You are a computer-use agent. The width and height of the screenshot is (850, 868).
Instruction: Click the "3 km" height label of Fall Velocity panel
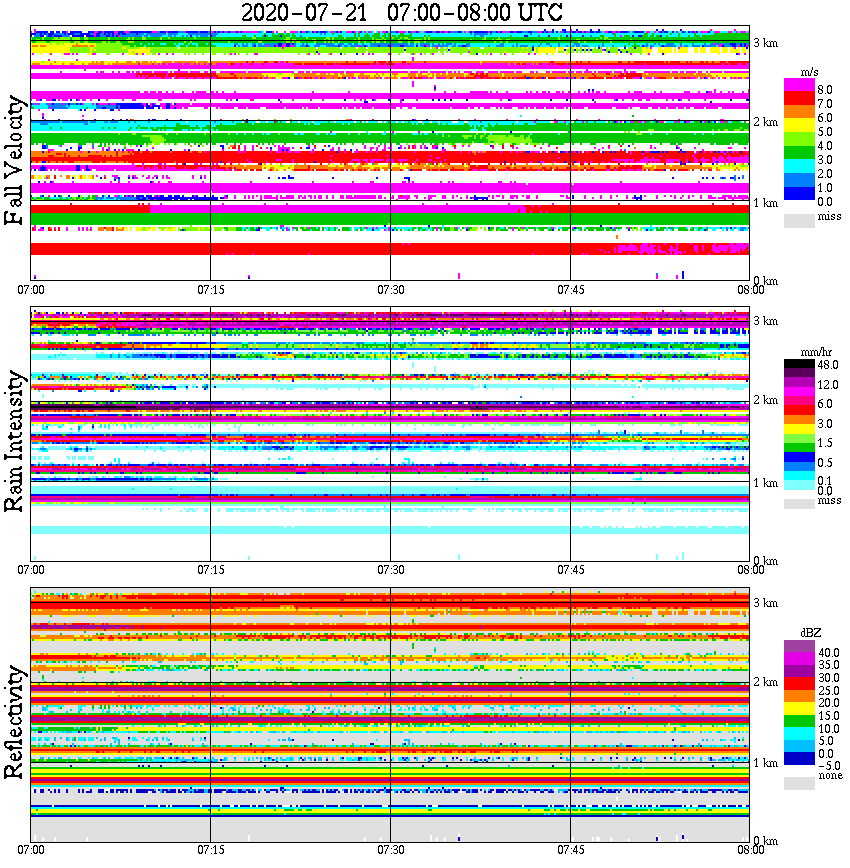[x=765, y=43]
